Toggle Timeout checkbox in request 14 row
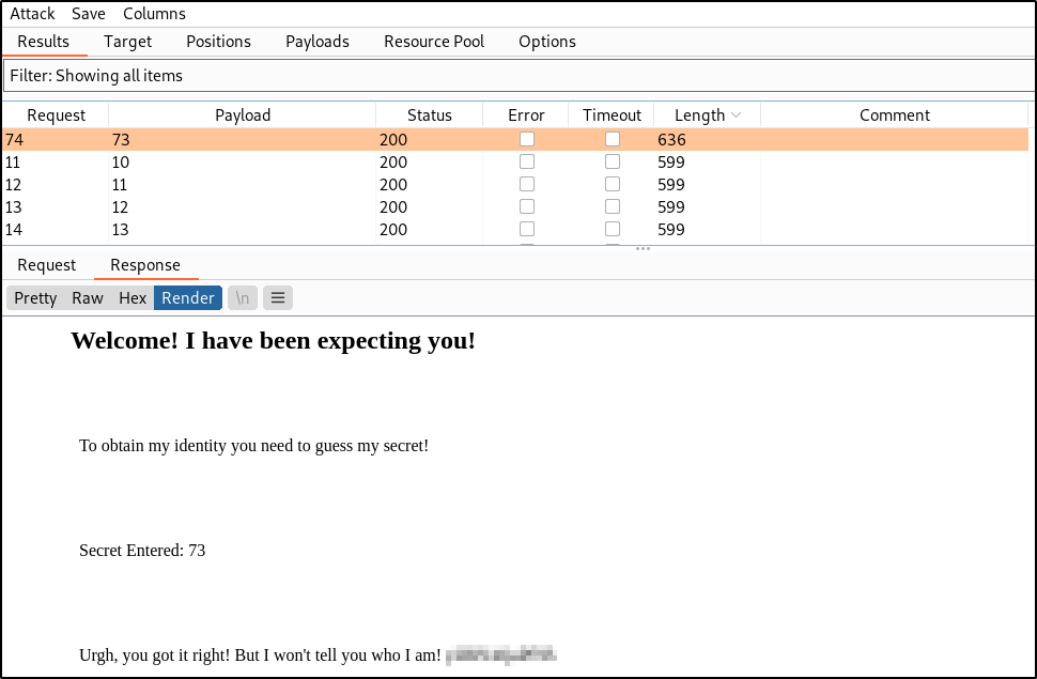 [x=612, y=229]
